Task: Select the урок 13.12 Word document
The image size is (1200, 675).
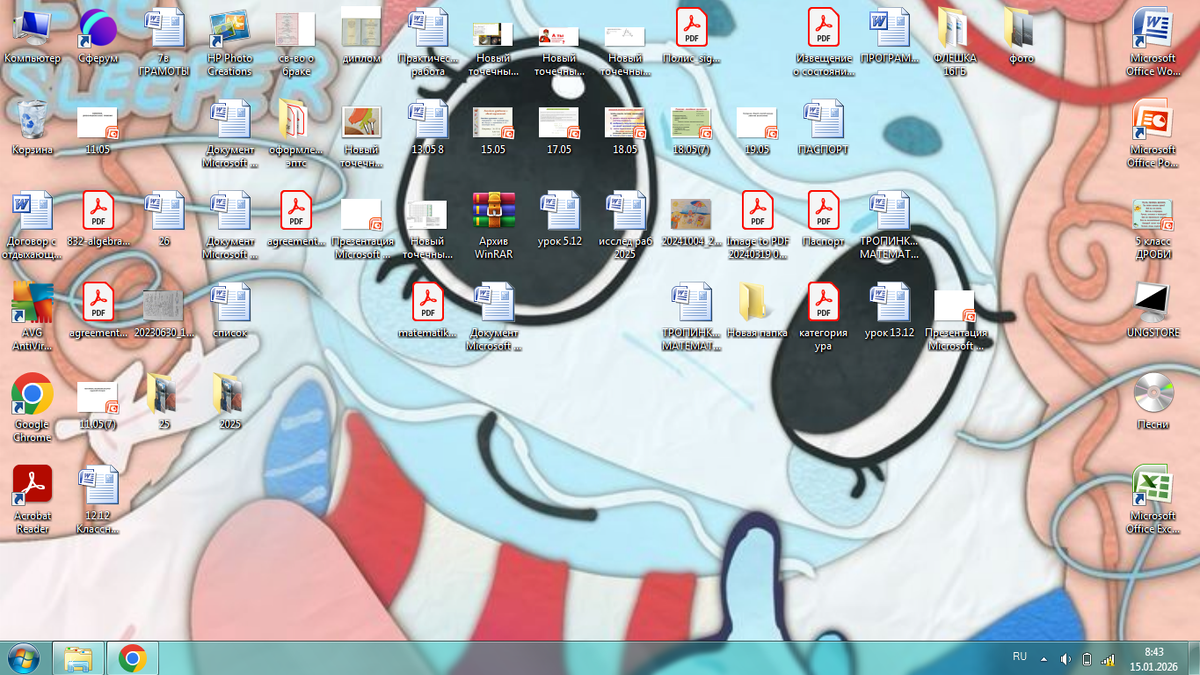Action: 889,310
